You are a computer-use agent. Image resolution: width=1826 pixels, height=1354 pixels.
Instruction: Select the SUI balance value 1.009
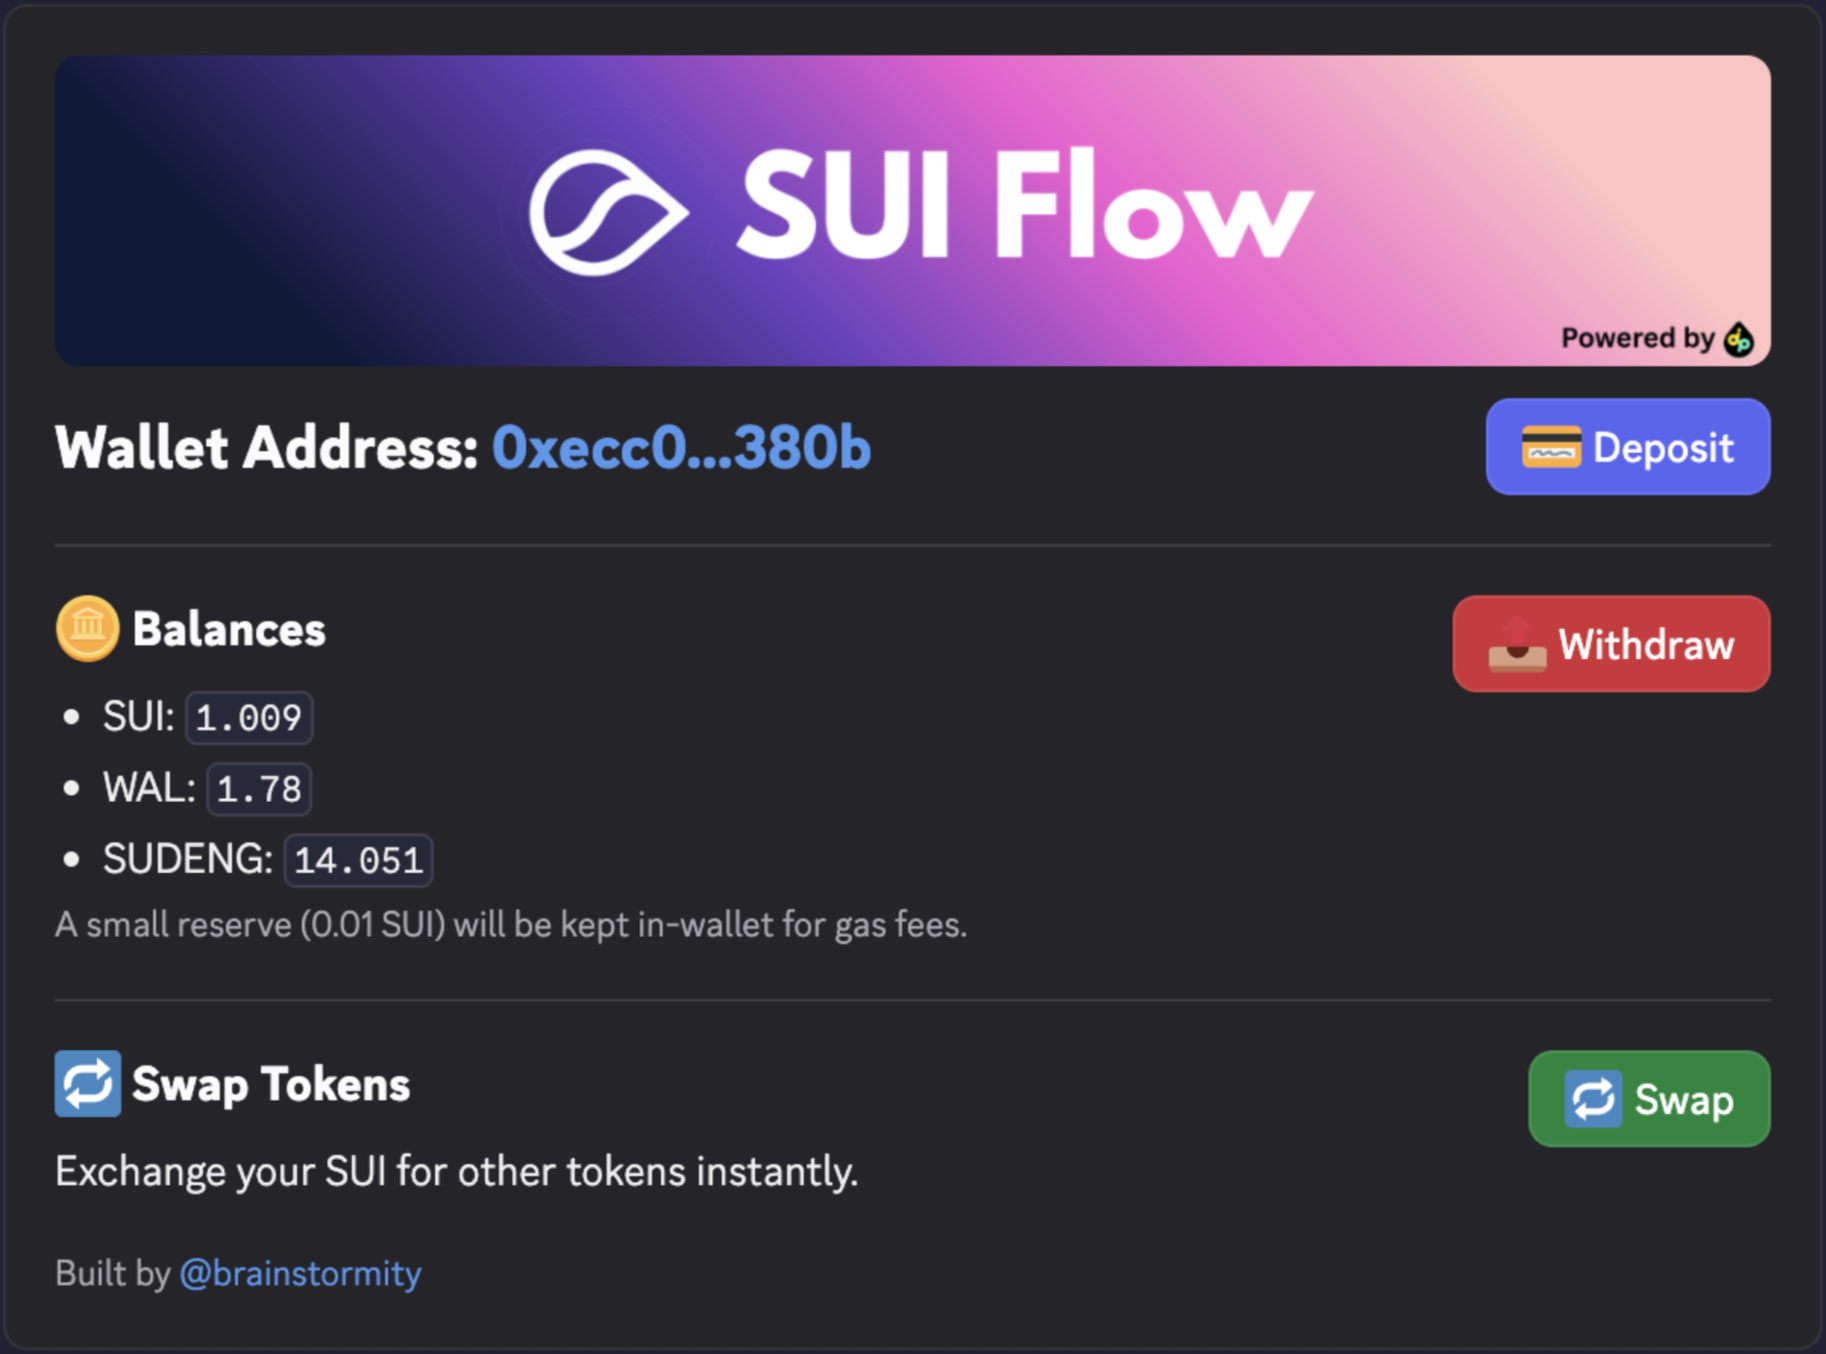(x=249, y=717)
